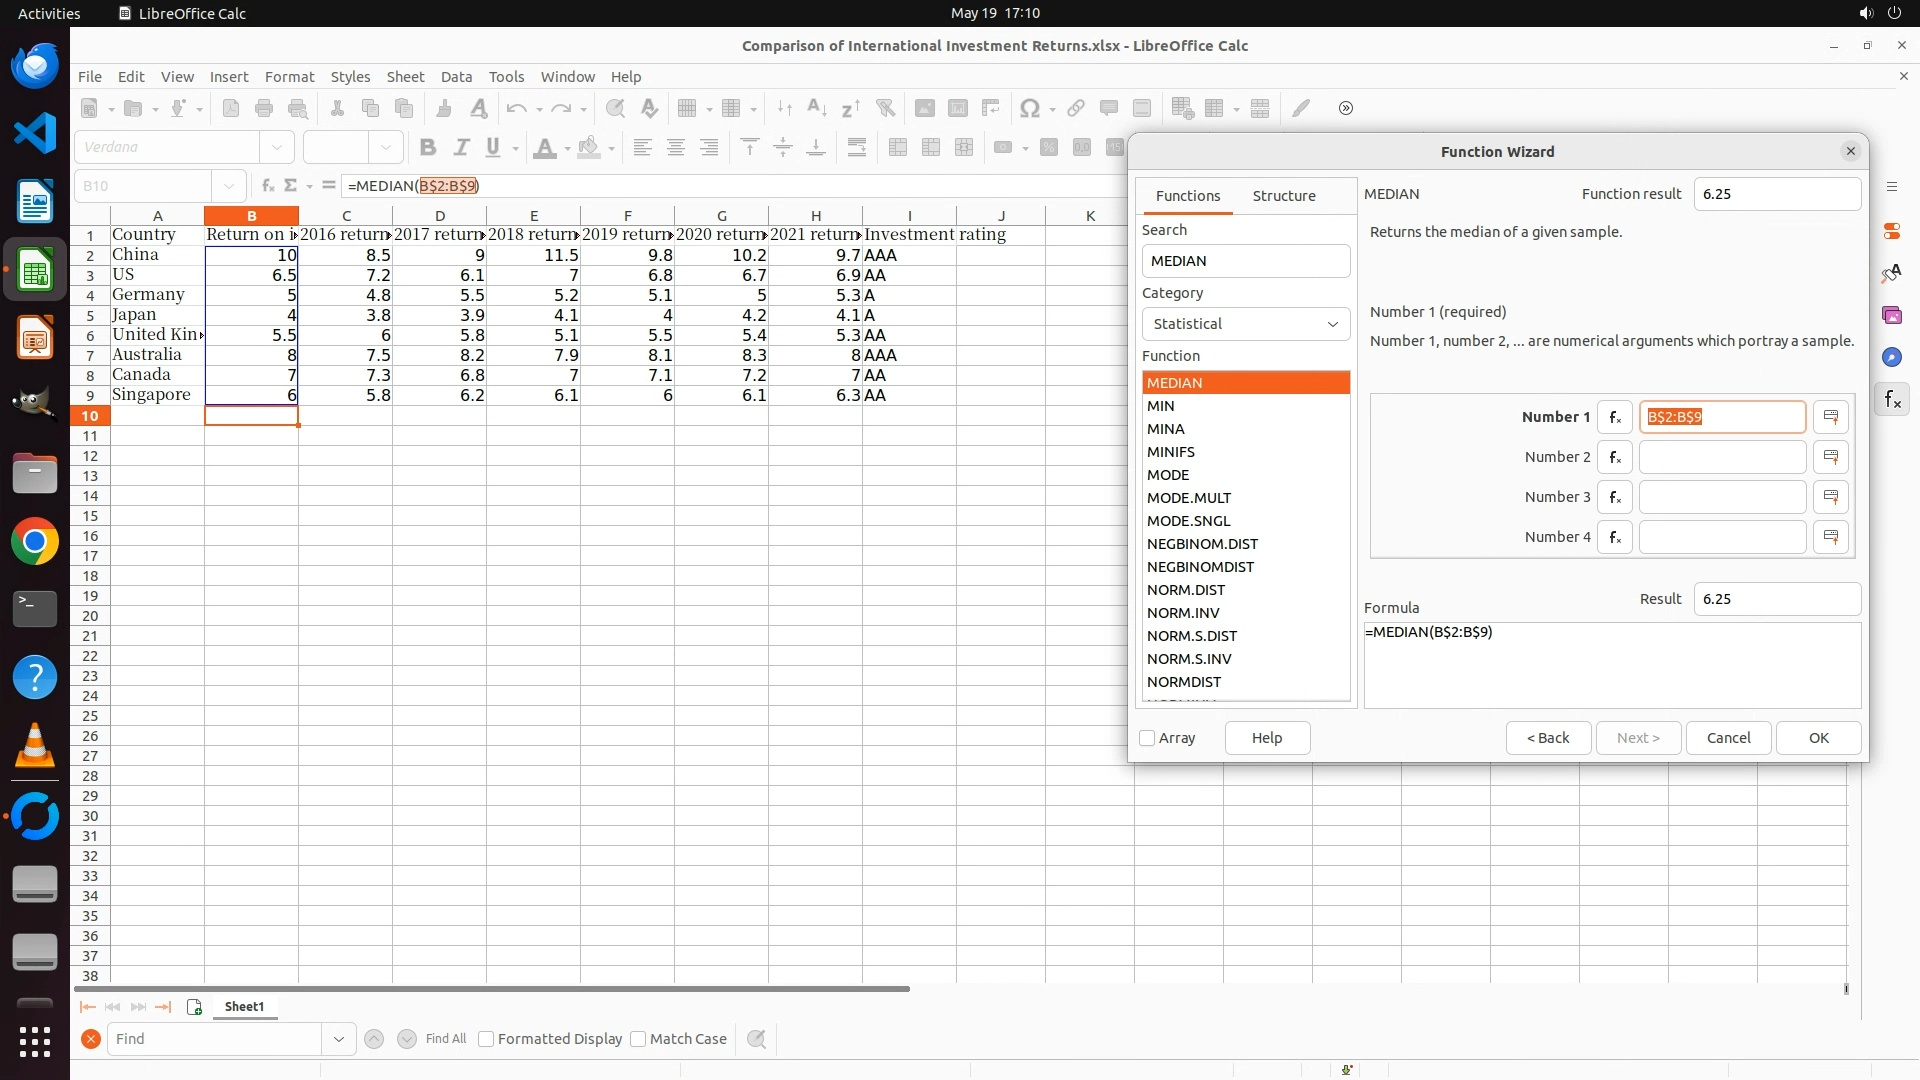Open the font name dropdown
1920x1080 pixels.
pyautogui.click(x=277, y=147)
